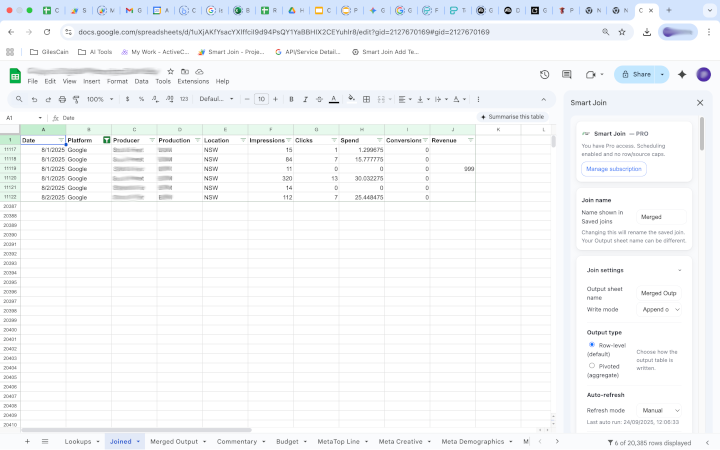Format as percent
Screen dimensions: 720x450
coord(141,99)
